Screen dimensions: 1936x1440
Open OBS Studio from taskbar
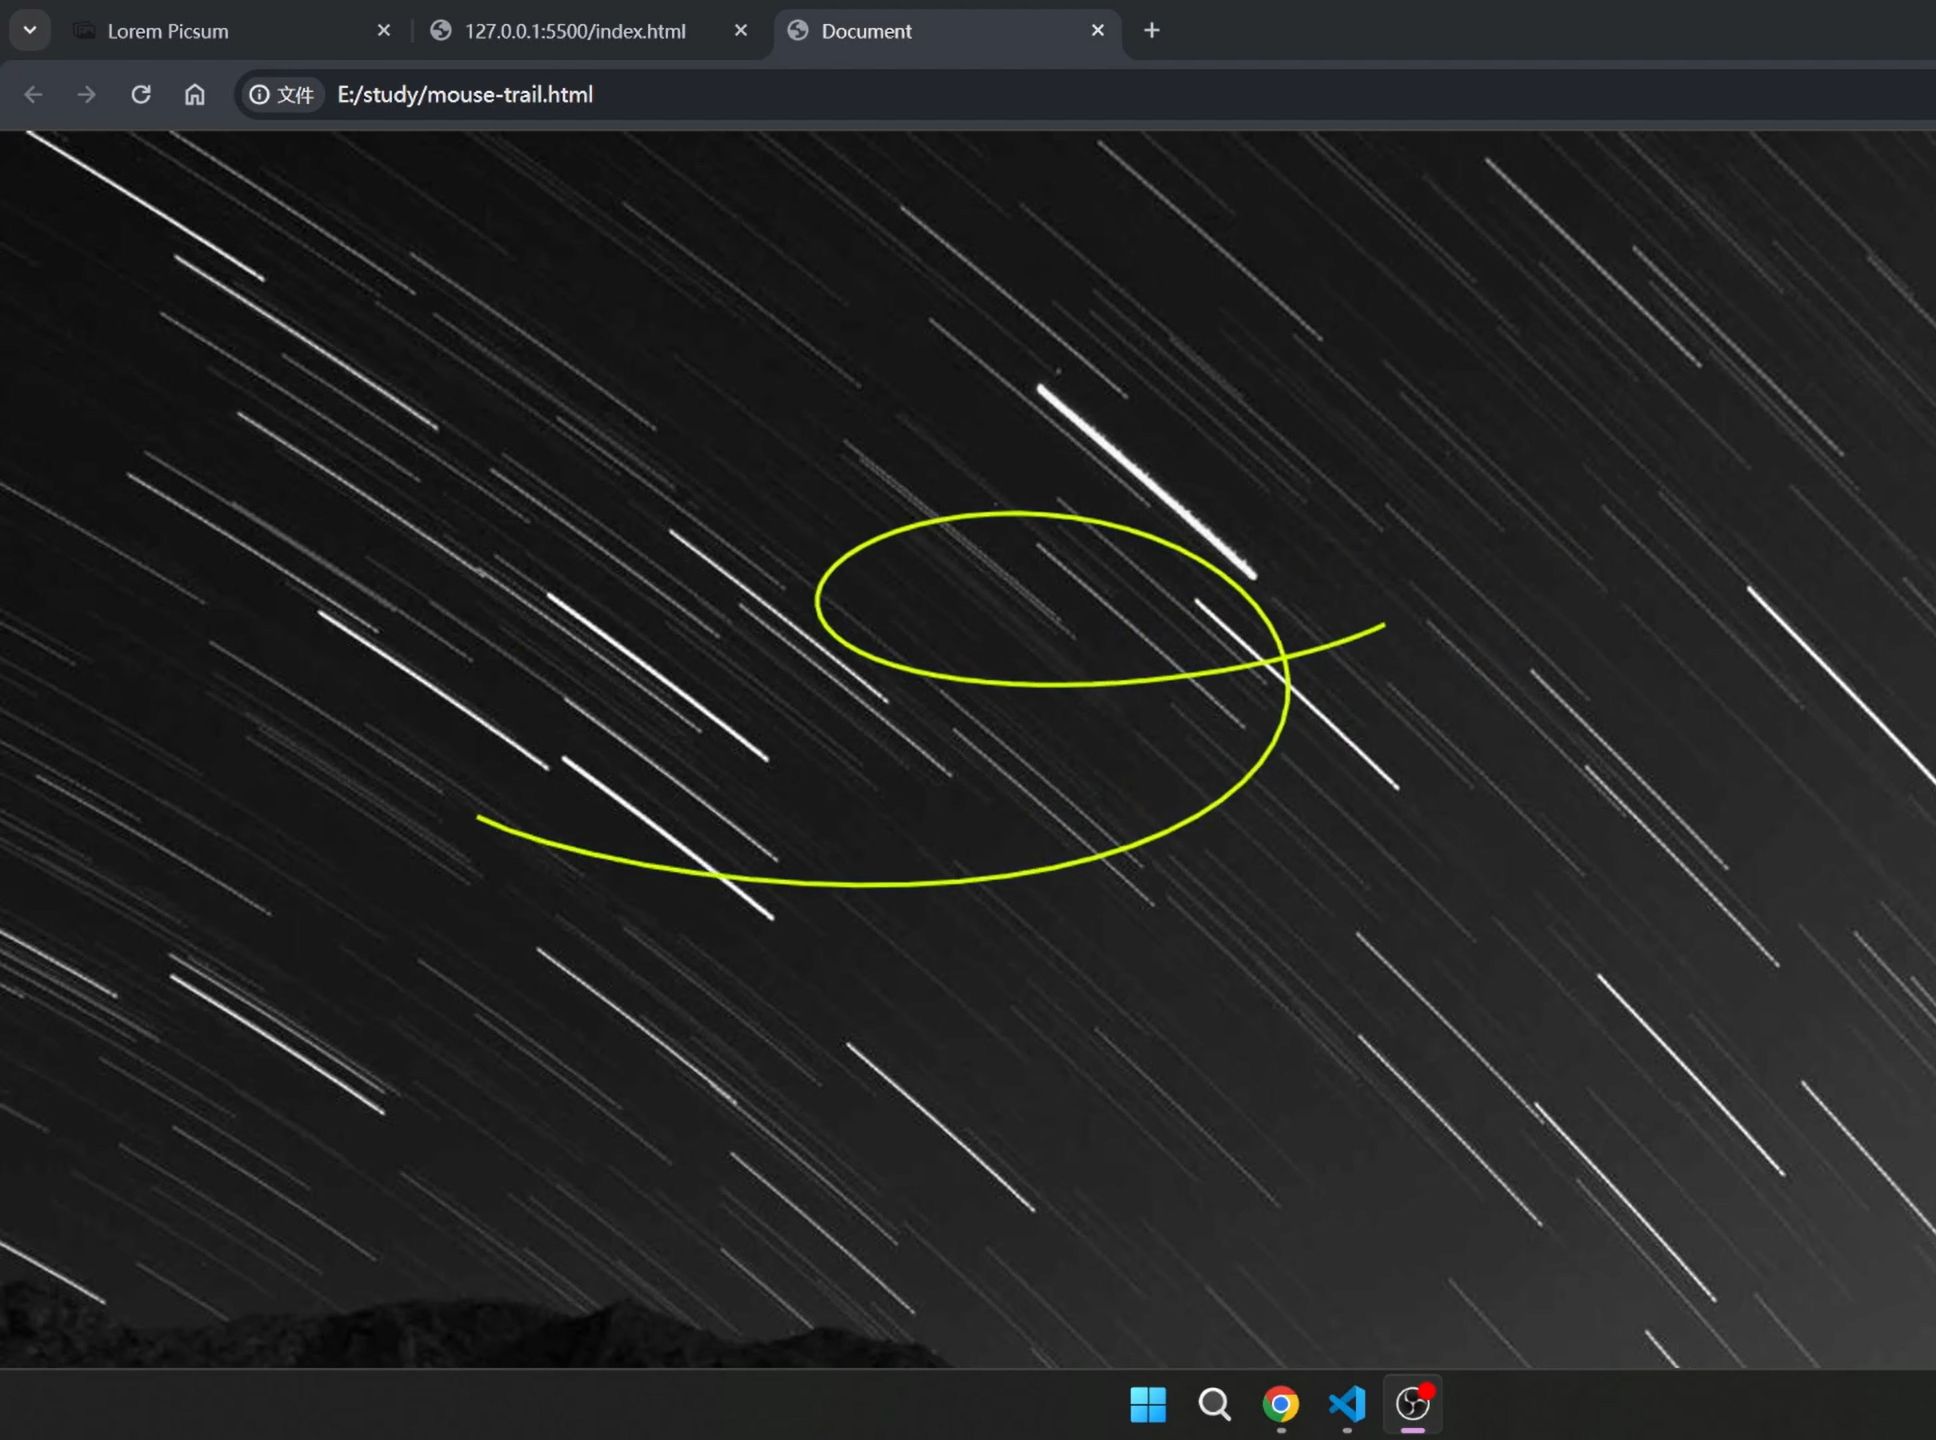pos(1412,1404)
